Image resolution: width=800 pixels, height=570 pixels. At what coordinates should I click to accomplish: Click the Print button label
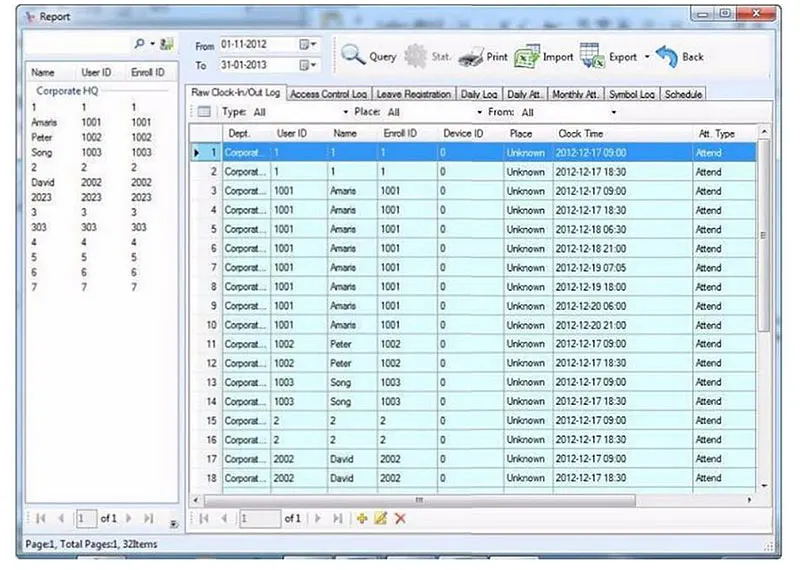[497, 57]
